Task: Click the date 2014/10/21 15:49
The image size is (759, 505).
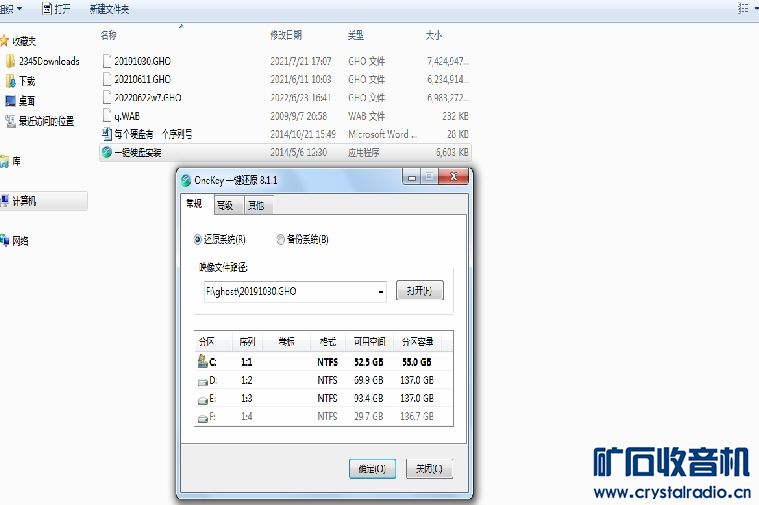Action: click(303, 134)
